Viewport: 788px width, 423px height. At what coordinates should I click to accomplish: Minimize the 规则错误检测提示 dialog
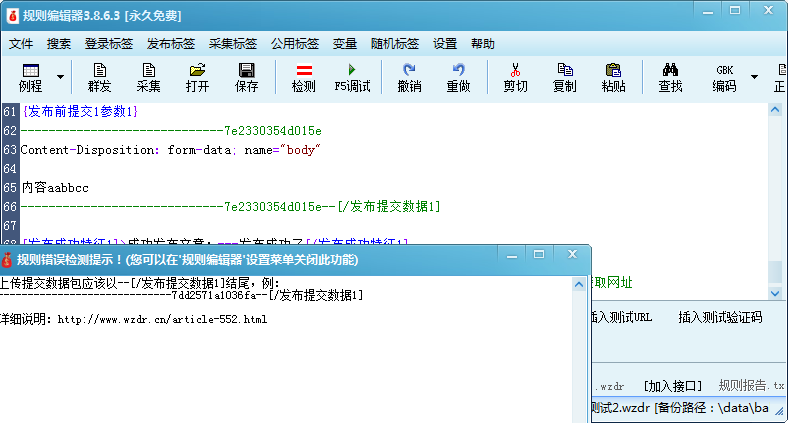(x=512, y=255)
